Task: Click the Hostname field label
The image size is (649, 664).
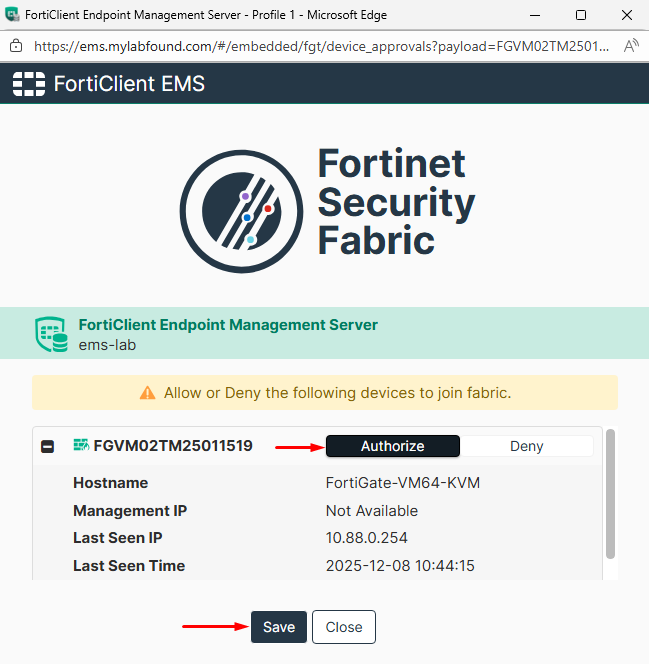Action: click(110, 483)
